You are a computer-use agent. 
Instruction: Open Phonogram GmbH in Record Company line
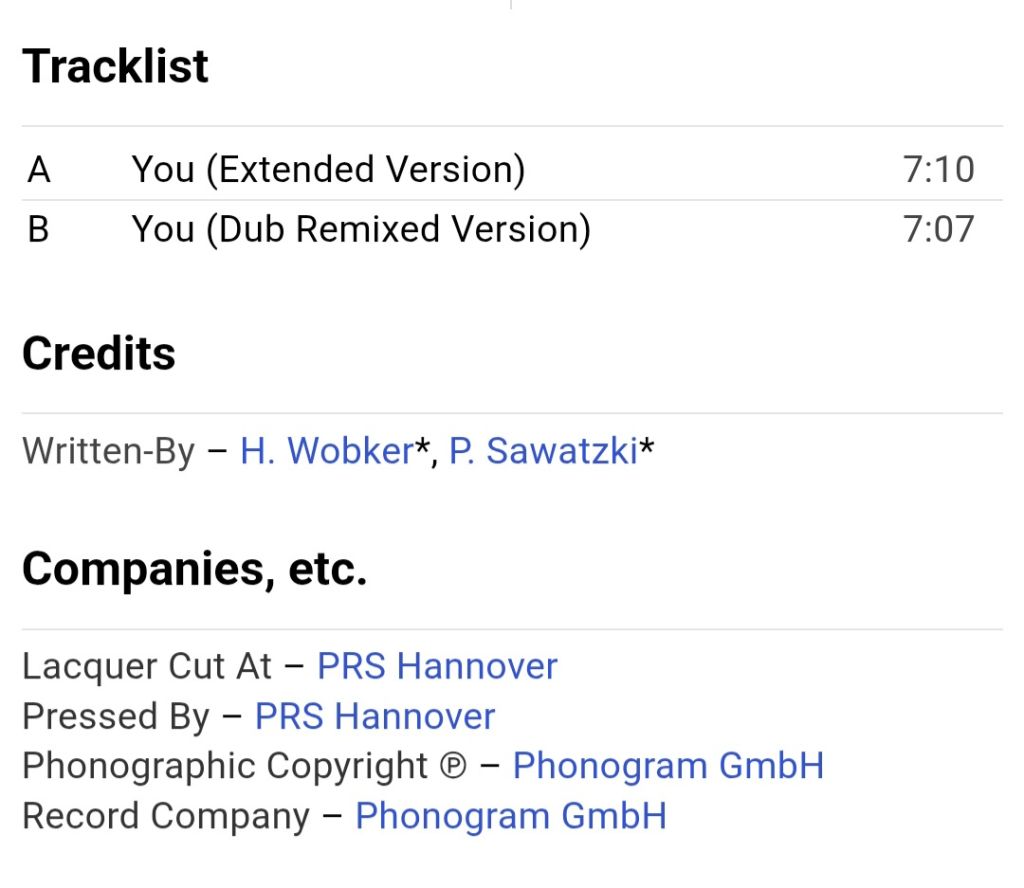pyautogui.click(x=511, y=816)
